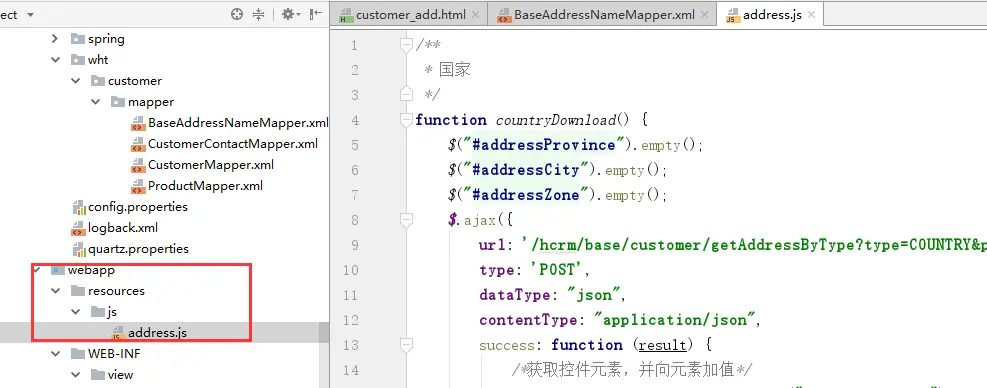This screenshot has width=987, height=388.
Task: Open quartz.properties file
Action: tap(138, 249)
